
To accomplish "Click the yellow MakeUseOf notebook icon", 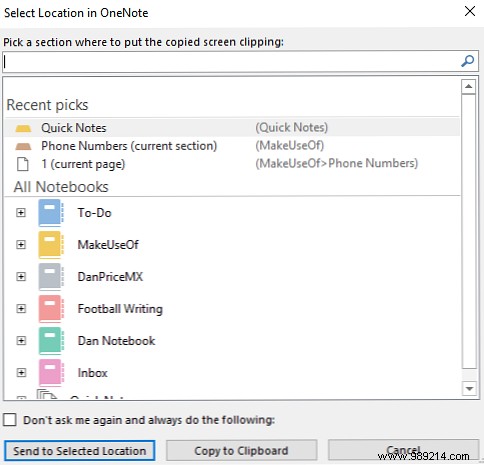I will (51, 245).
